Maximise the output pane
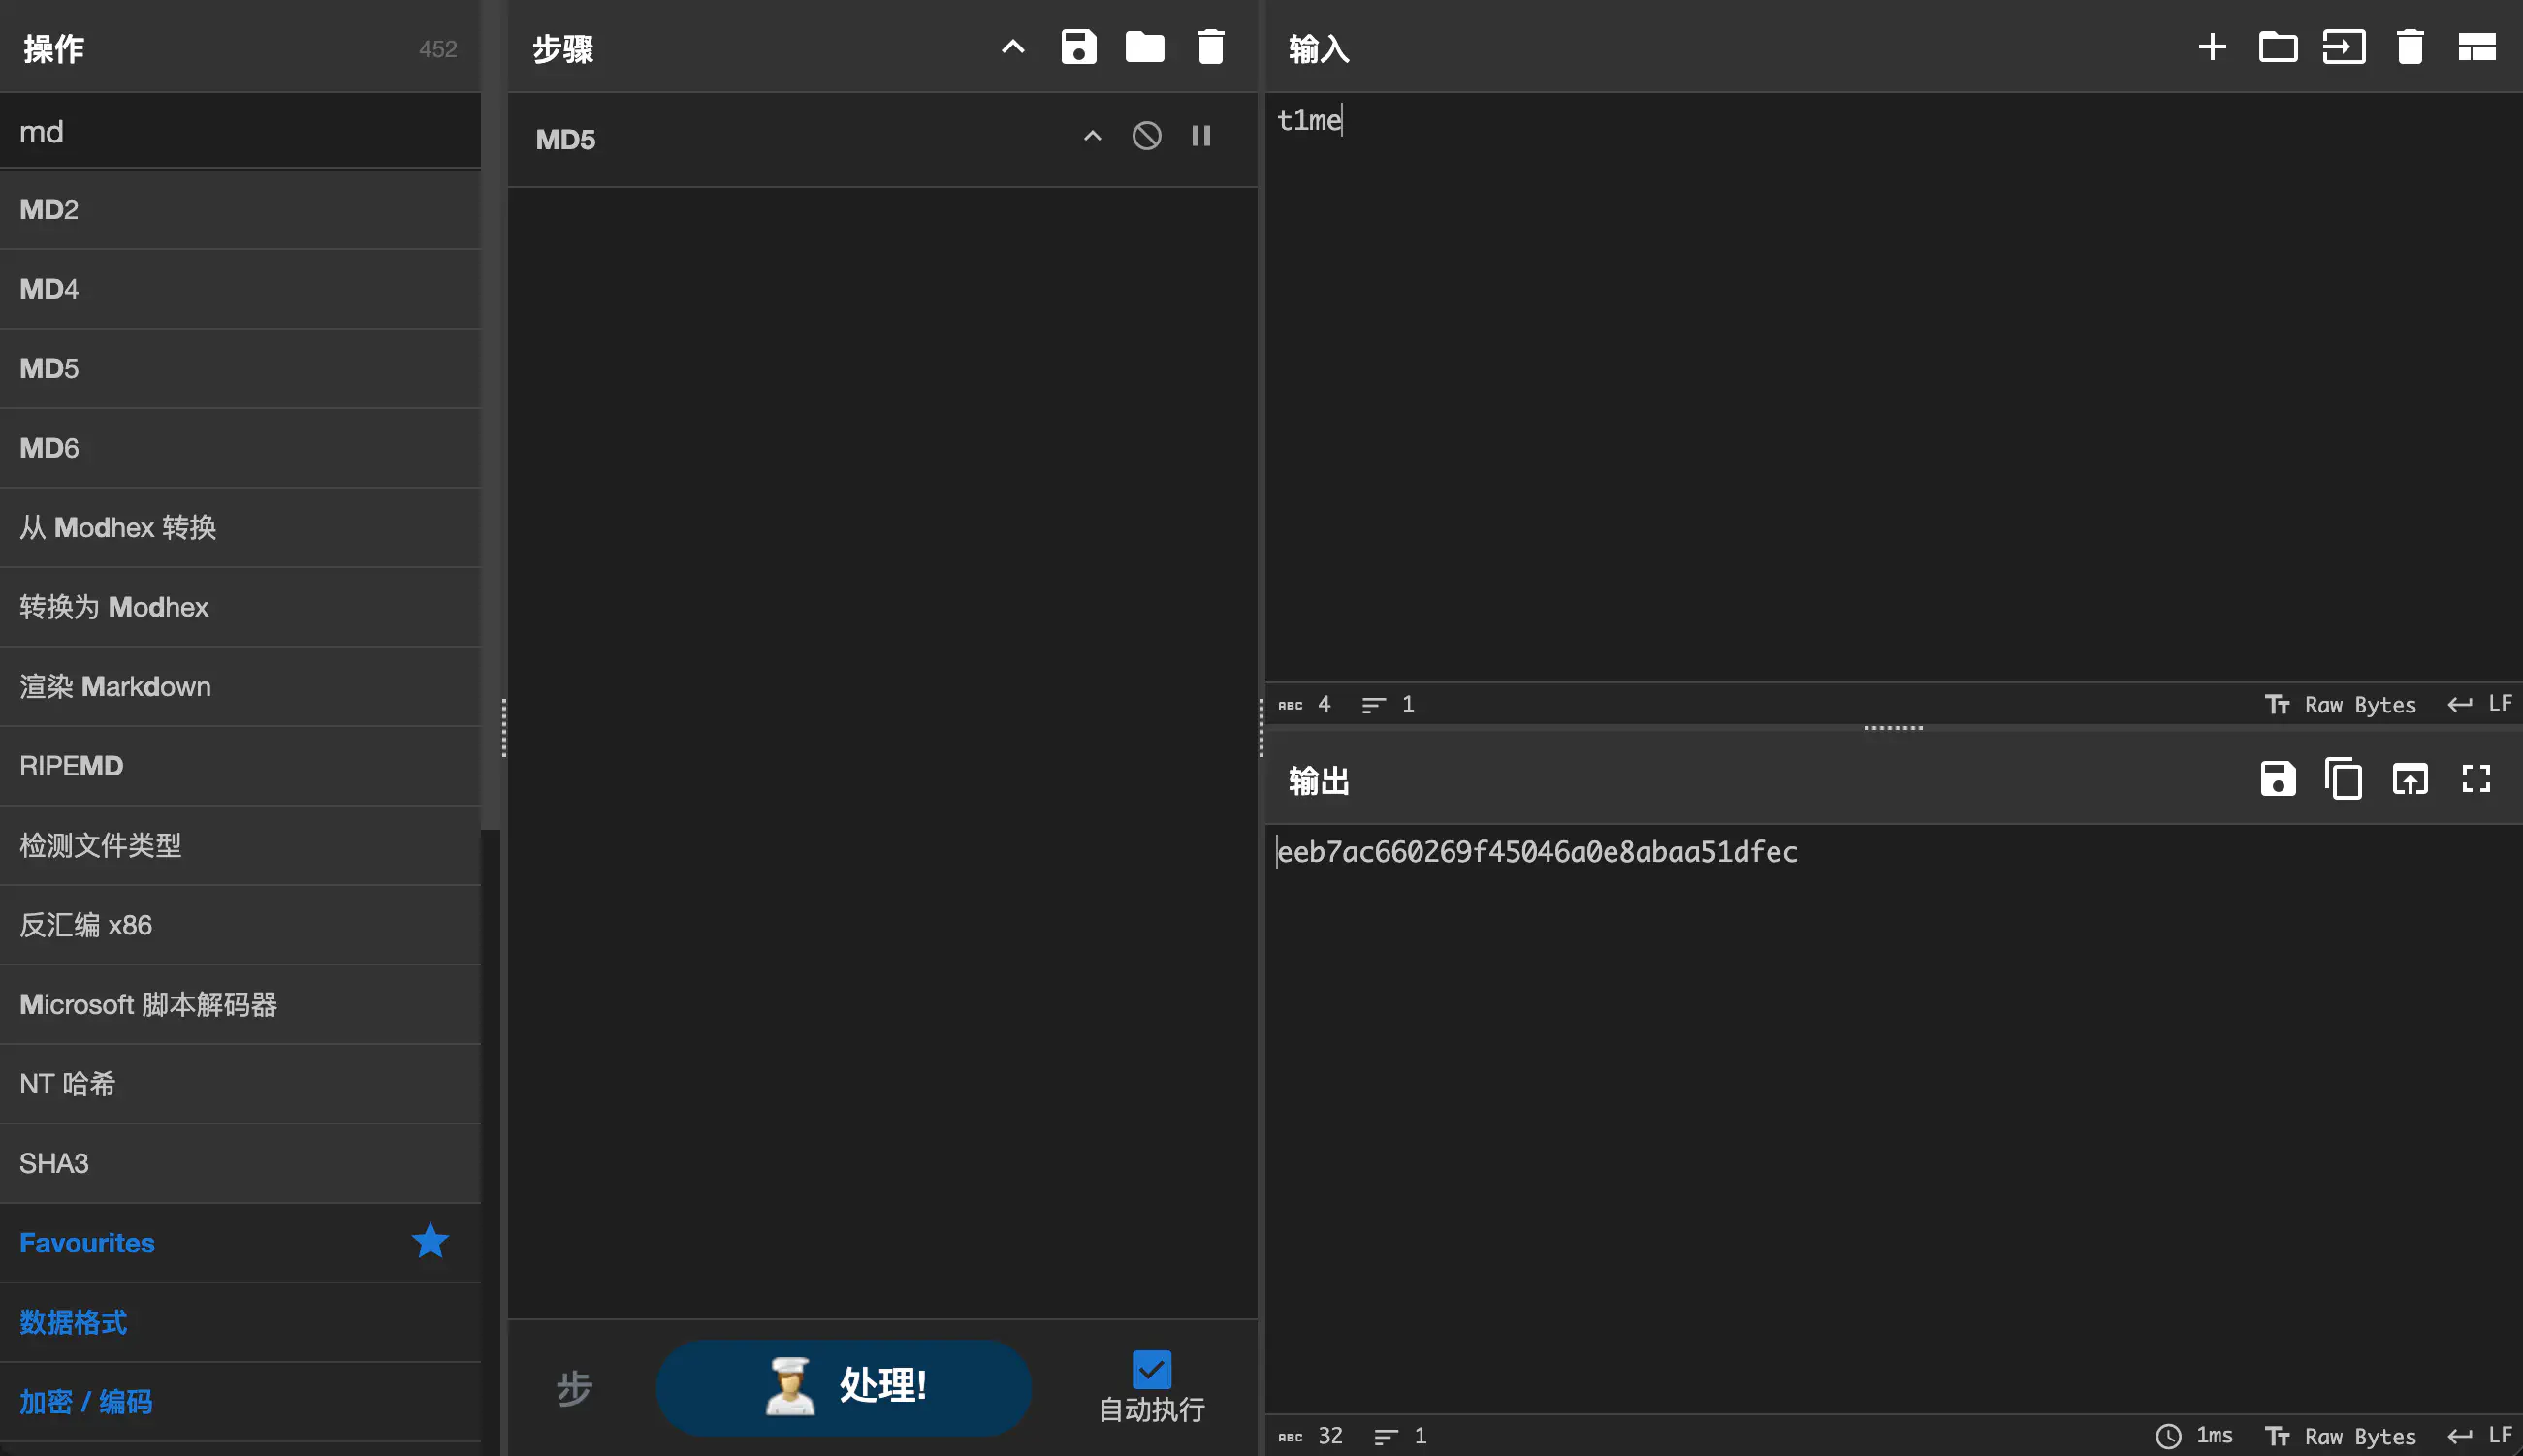 [2475, 779]
